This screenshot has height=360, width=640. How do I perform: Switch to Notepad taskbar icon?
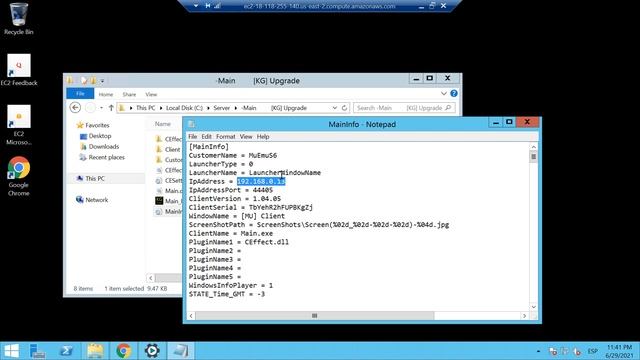click(x=180, y=351)
